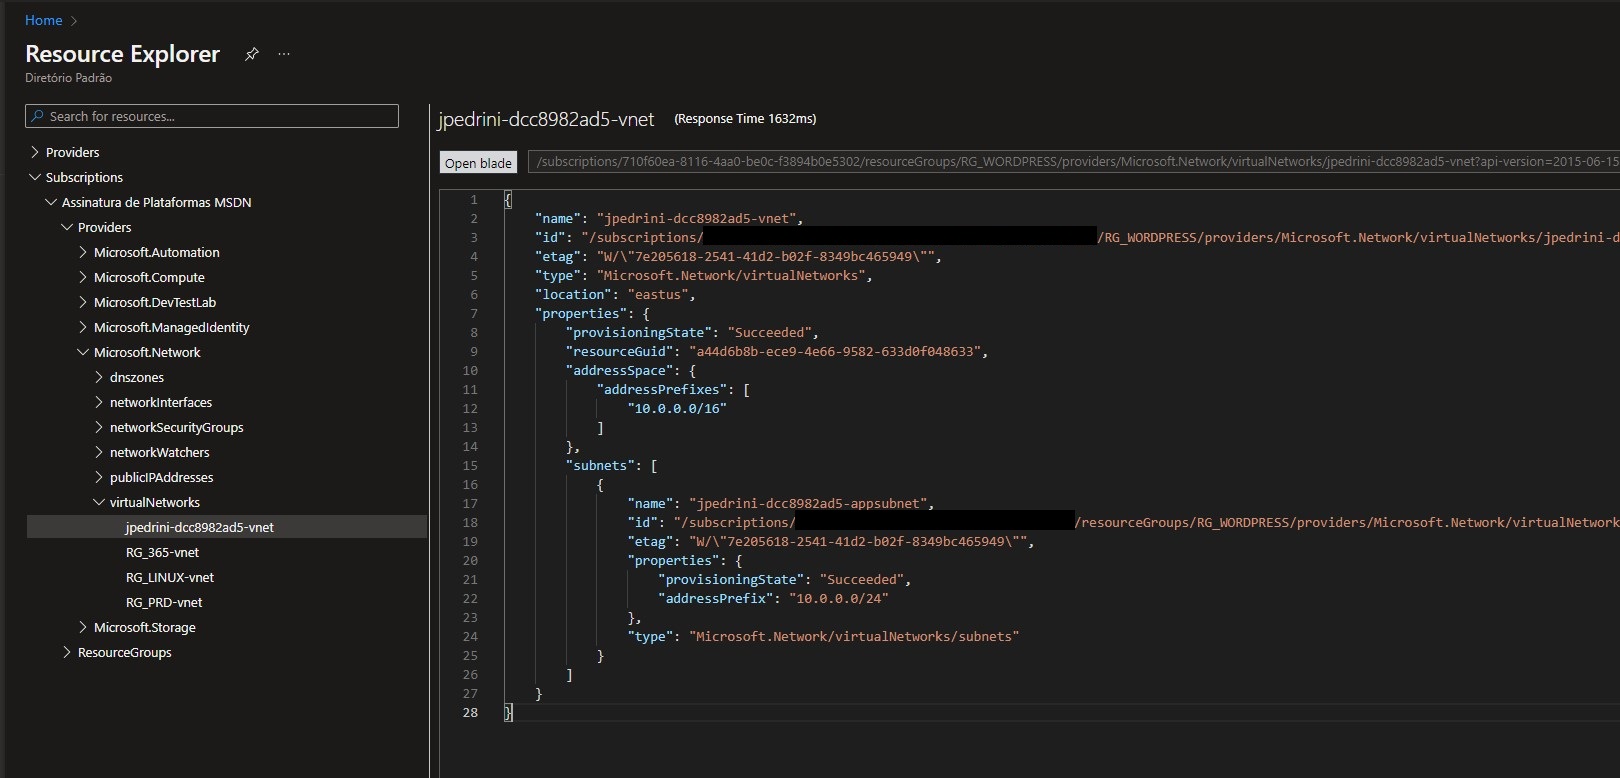Select RG_PRD-vnet in the tree

coord(164,602)
